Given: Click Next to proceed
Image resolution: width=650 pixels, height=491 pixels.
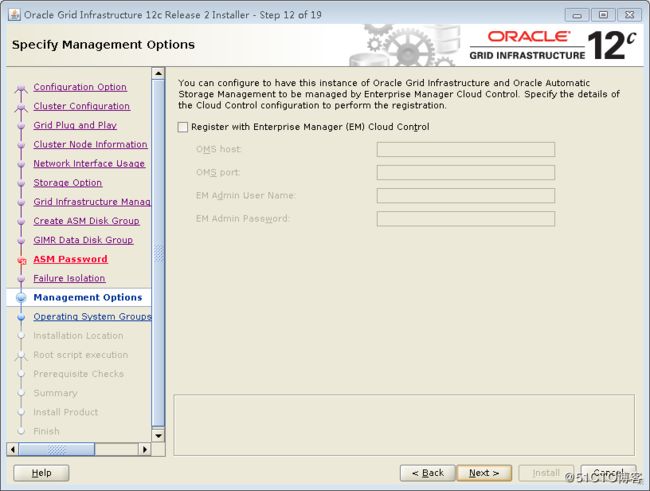Looking at the screenshot, I should click(x=484, y=473).
